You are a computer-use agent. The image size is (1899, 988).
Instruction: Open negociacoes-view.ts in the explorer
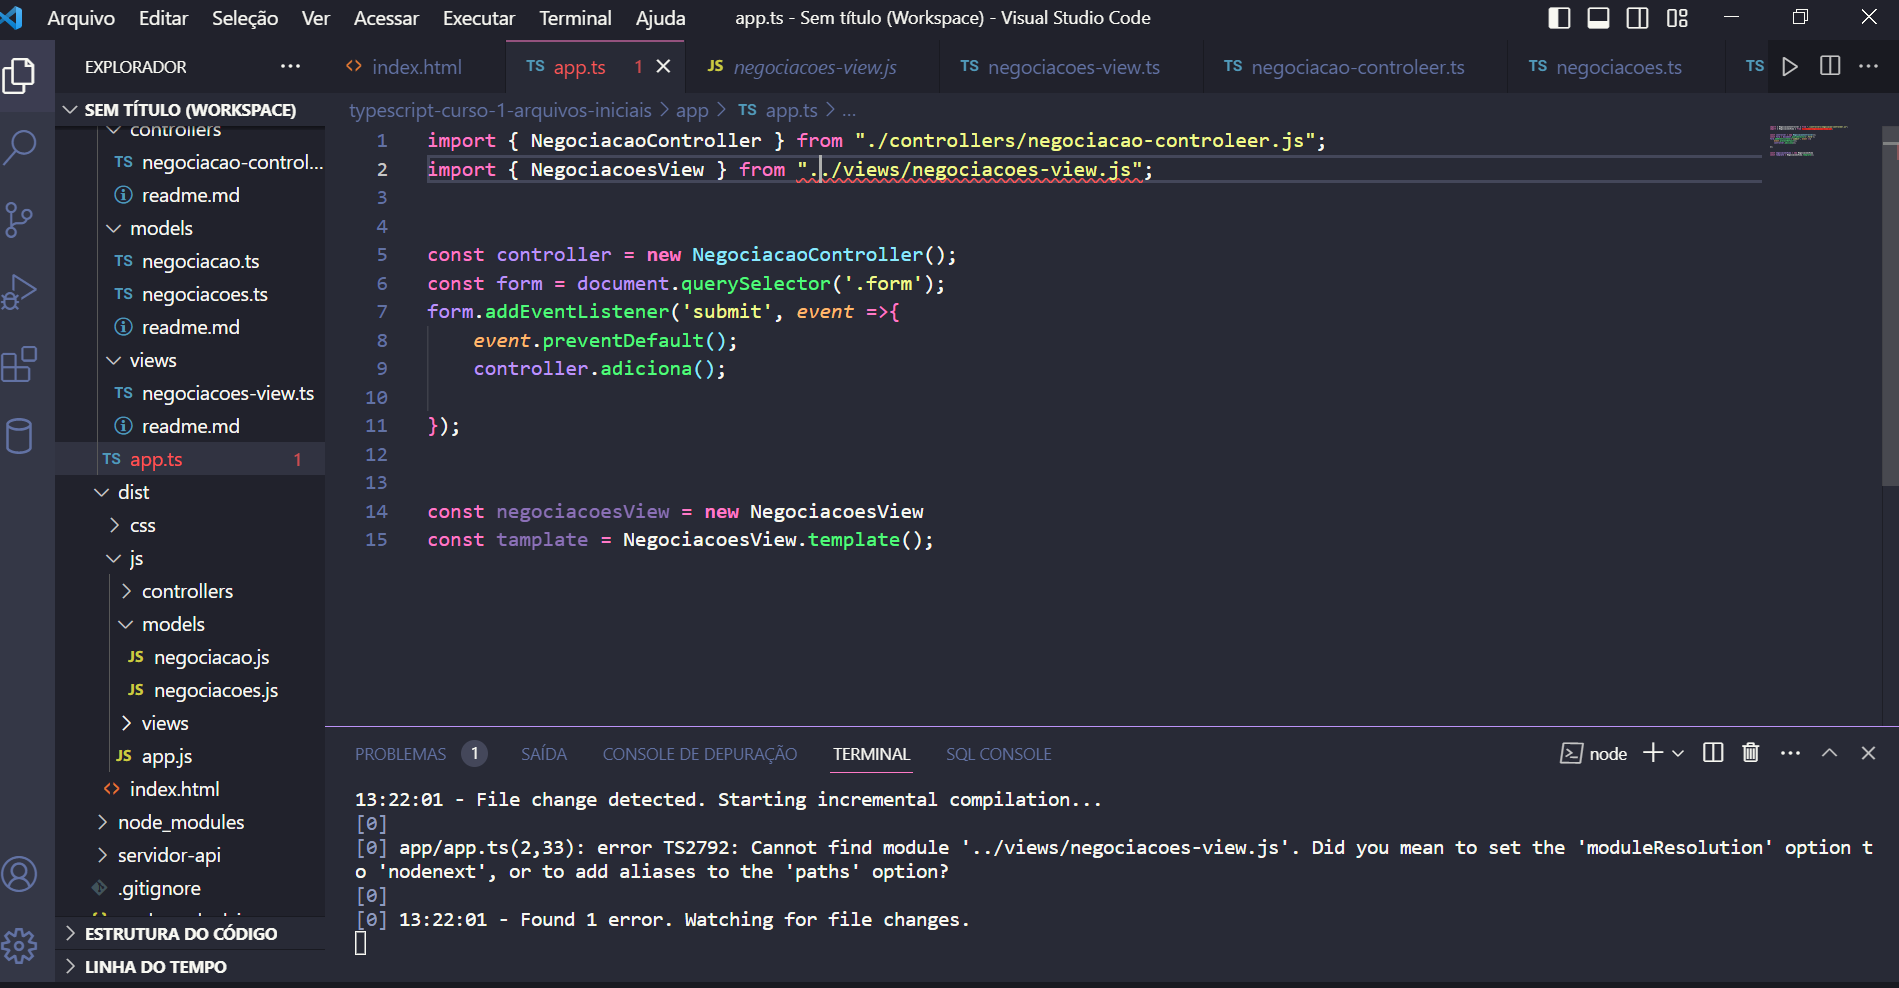190,393
